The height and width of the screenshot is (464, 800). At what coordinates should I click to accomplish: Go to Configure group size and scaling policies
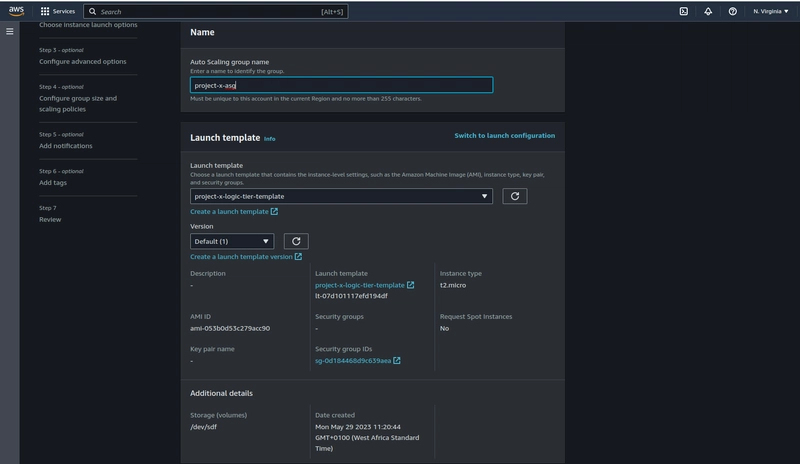click(78, 104)
